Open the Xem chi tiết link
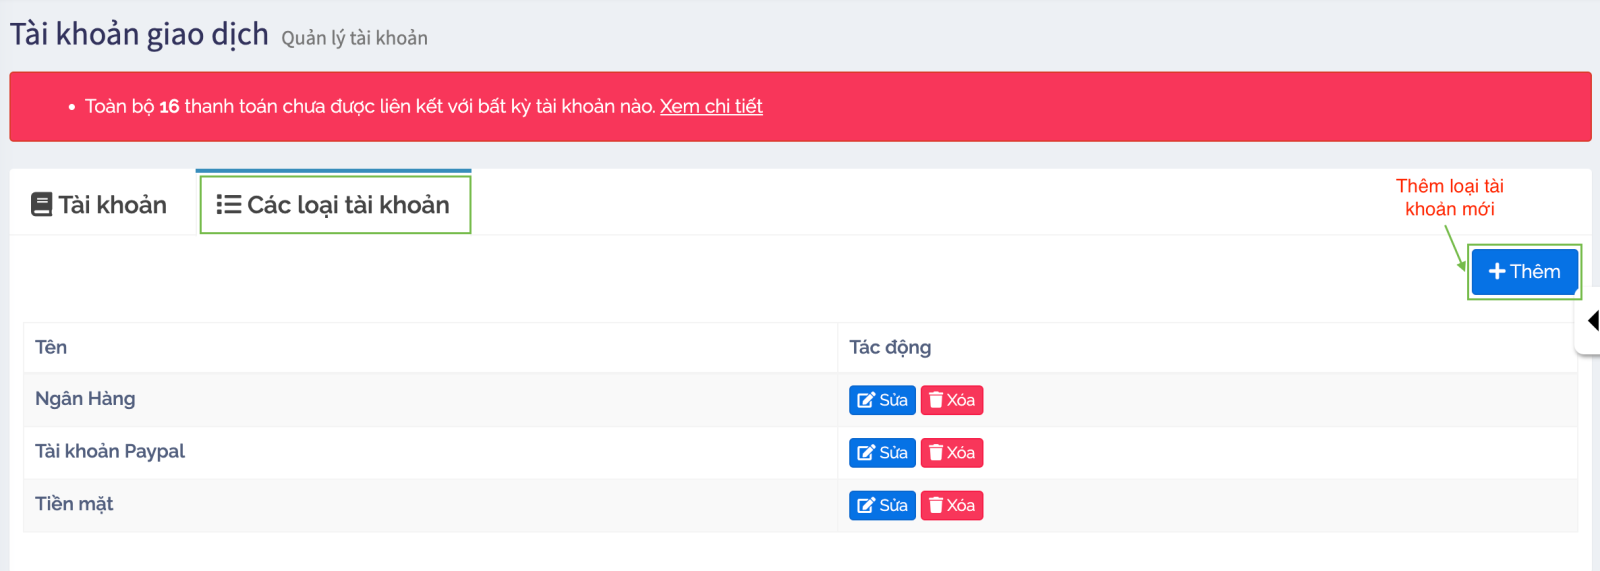 point(711,106)
